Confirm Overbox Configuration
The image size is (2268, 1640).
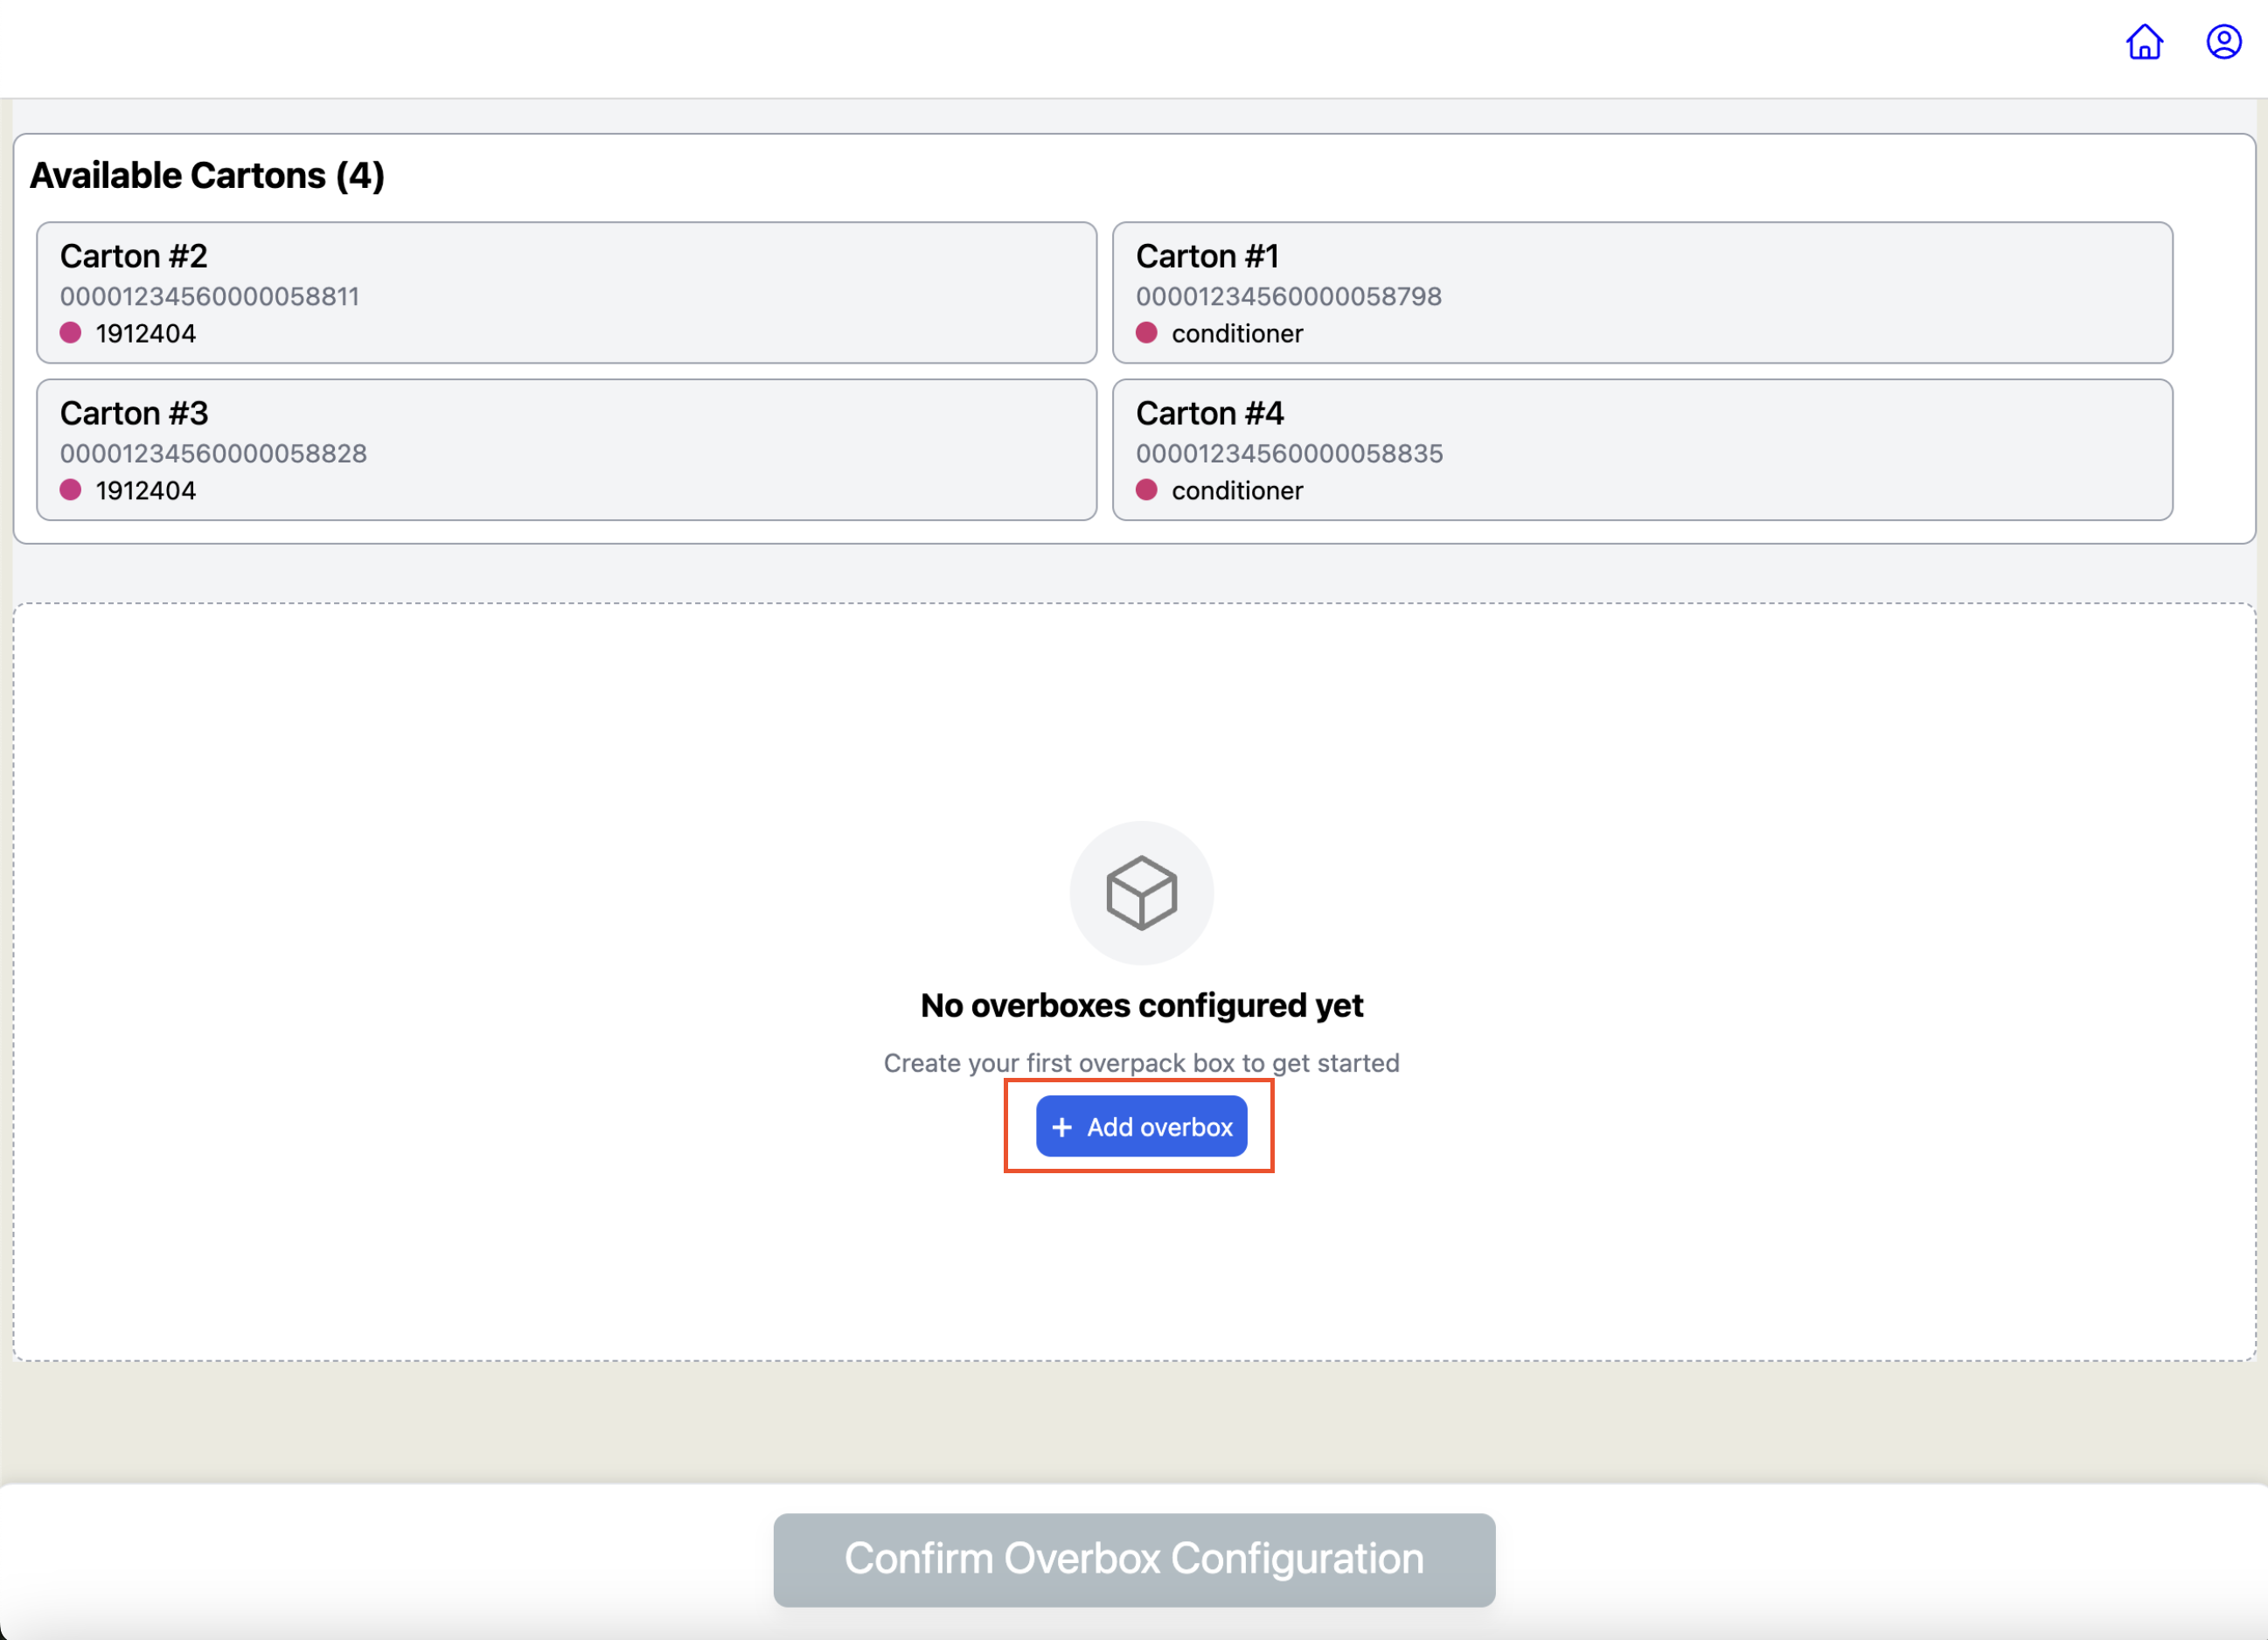click(x=1134, y=1559)
